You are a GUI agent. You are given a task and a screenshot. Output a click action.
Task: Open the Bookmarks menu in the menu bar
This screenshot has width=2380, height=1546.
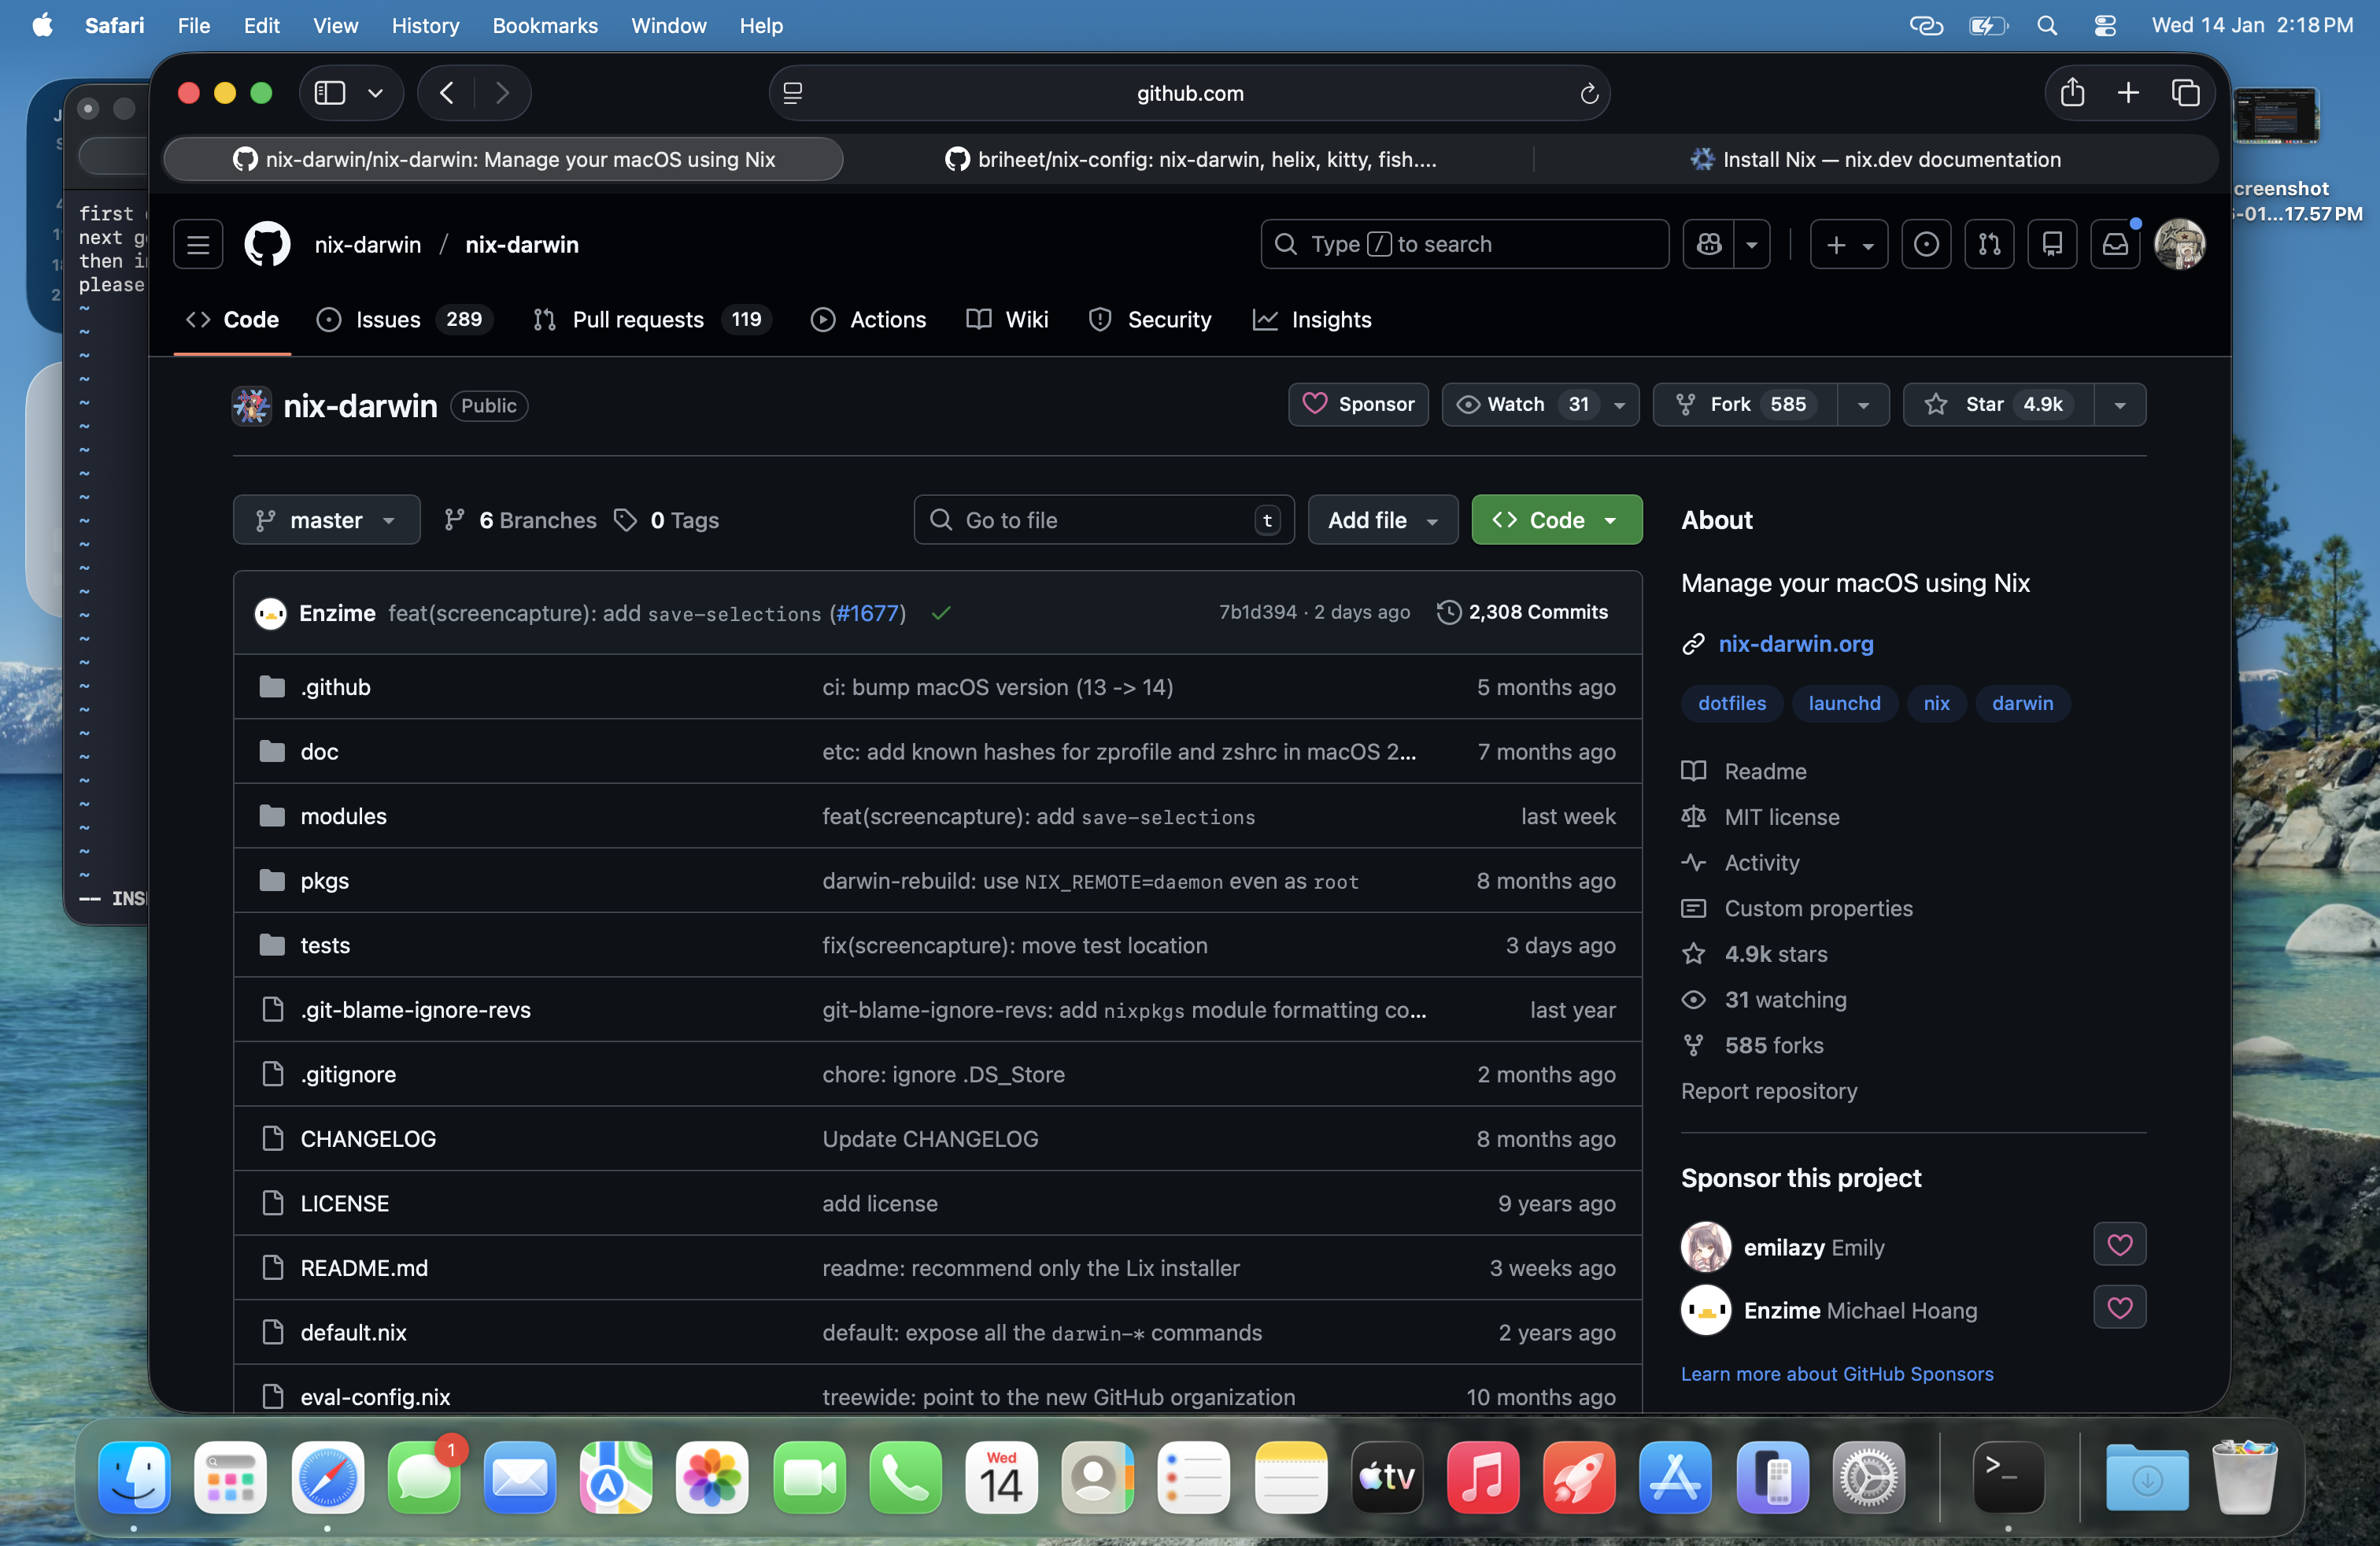coord(544,25)
